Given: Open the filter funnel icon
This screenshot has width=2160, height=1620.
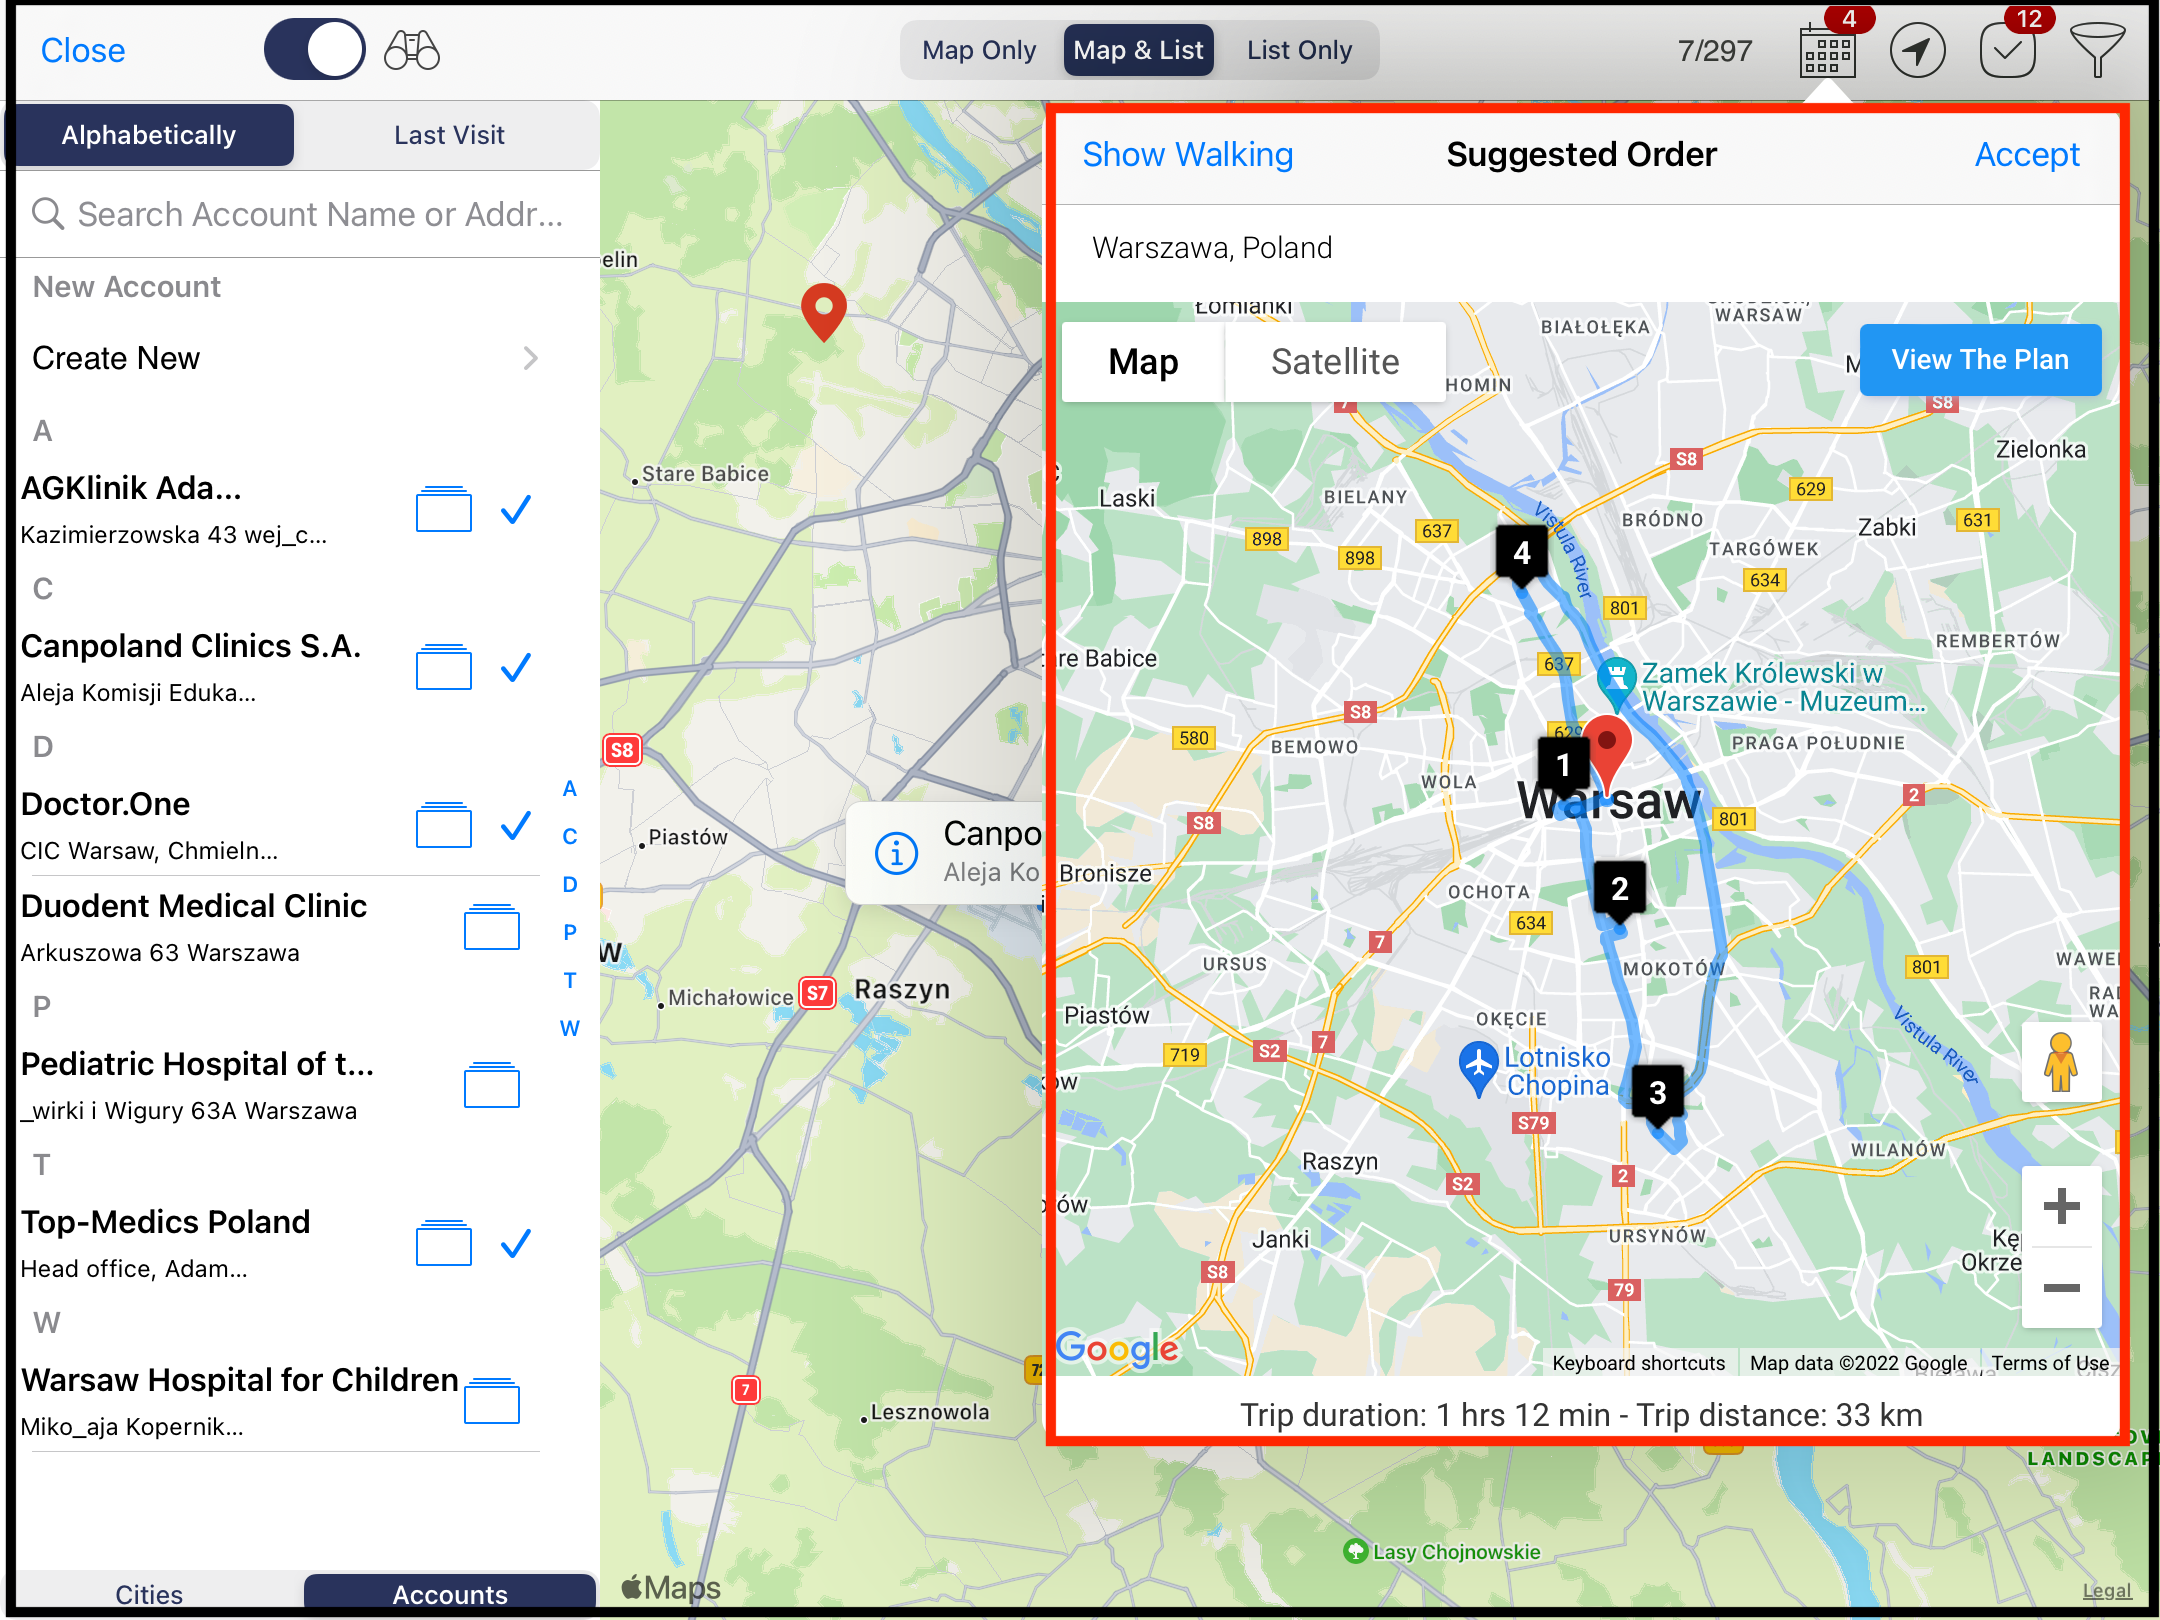Looking at the screenshot, I should click(2097, 50).
